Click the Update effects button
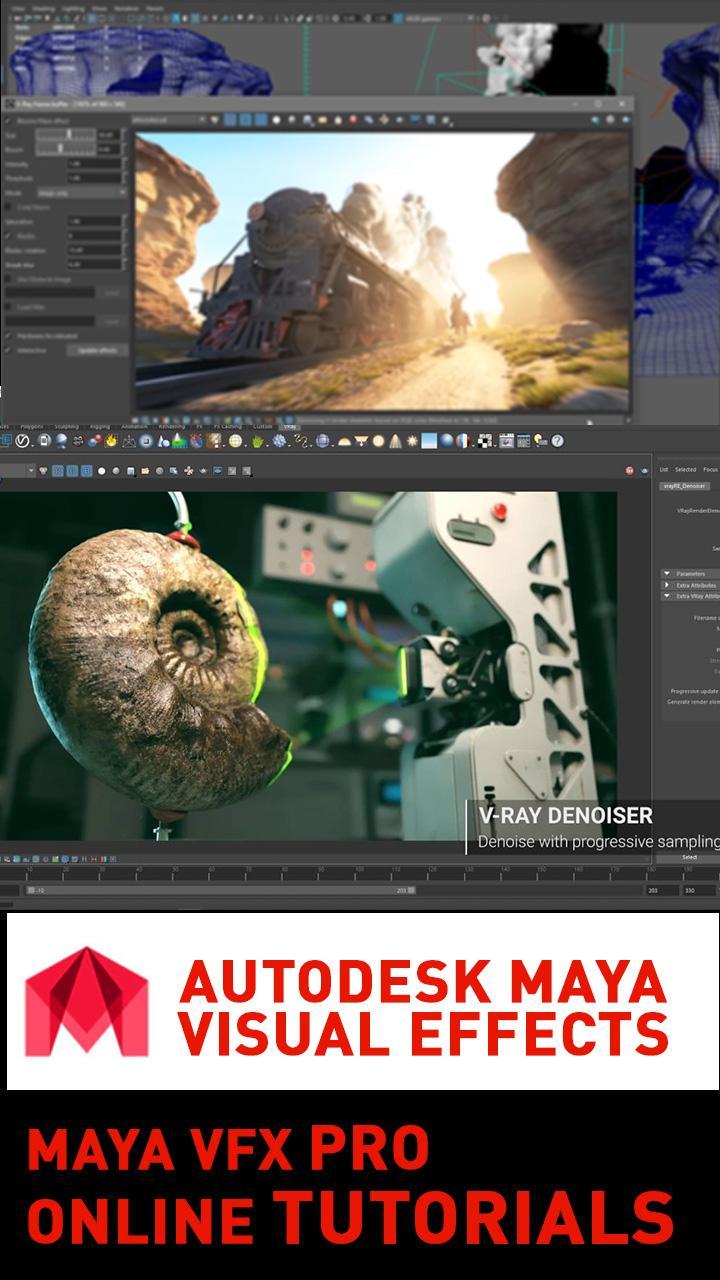Screen dimensions: 720x1280 coord(98,350)
